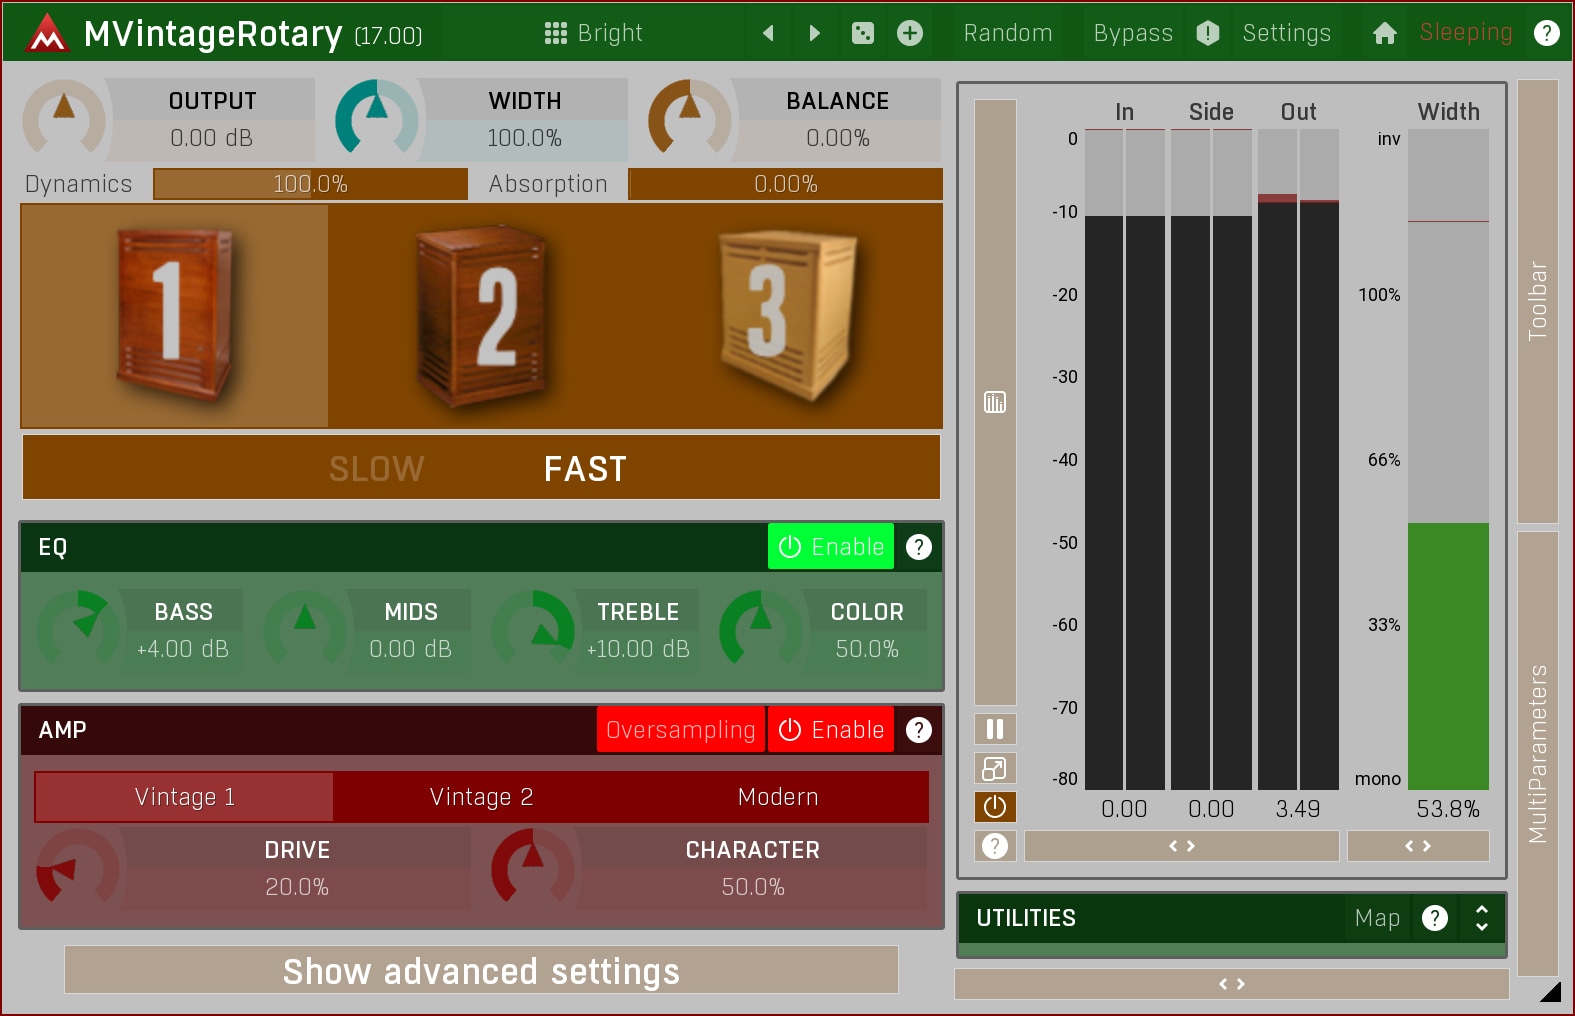This screenshot has height=1016, width=1575.
Task: Show advanced settings panel
Action: [x=481, y=971]
